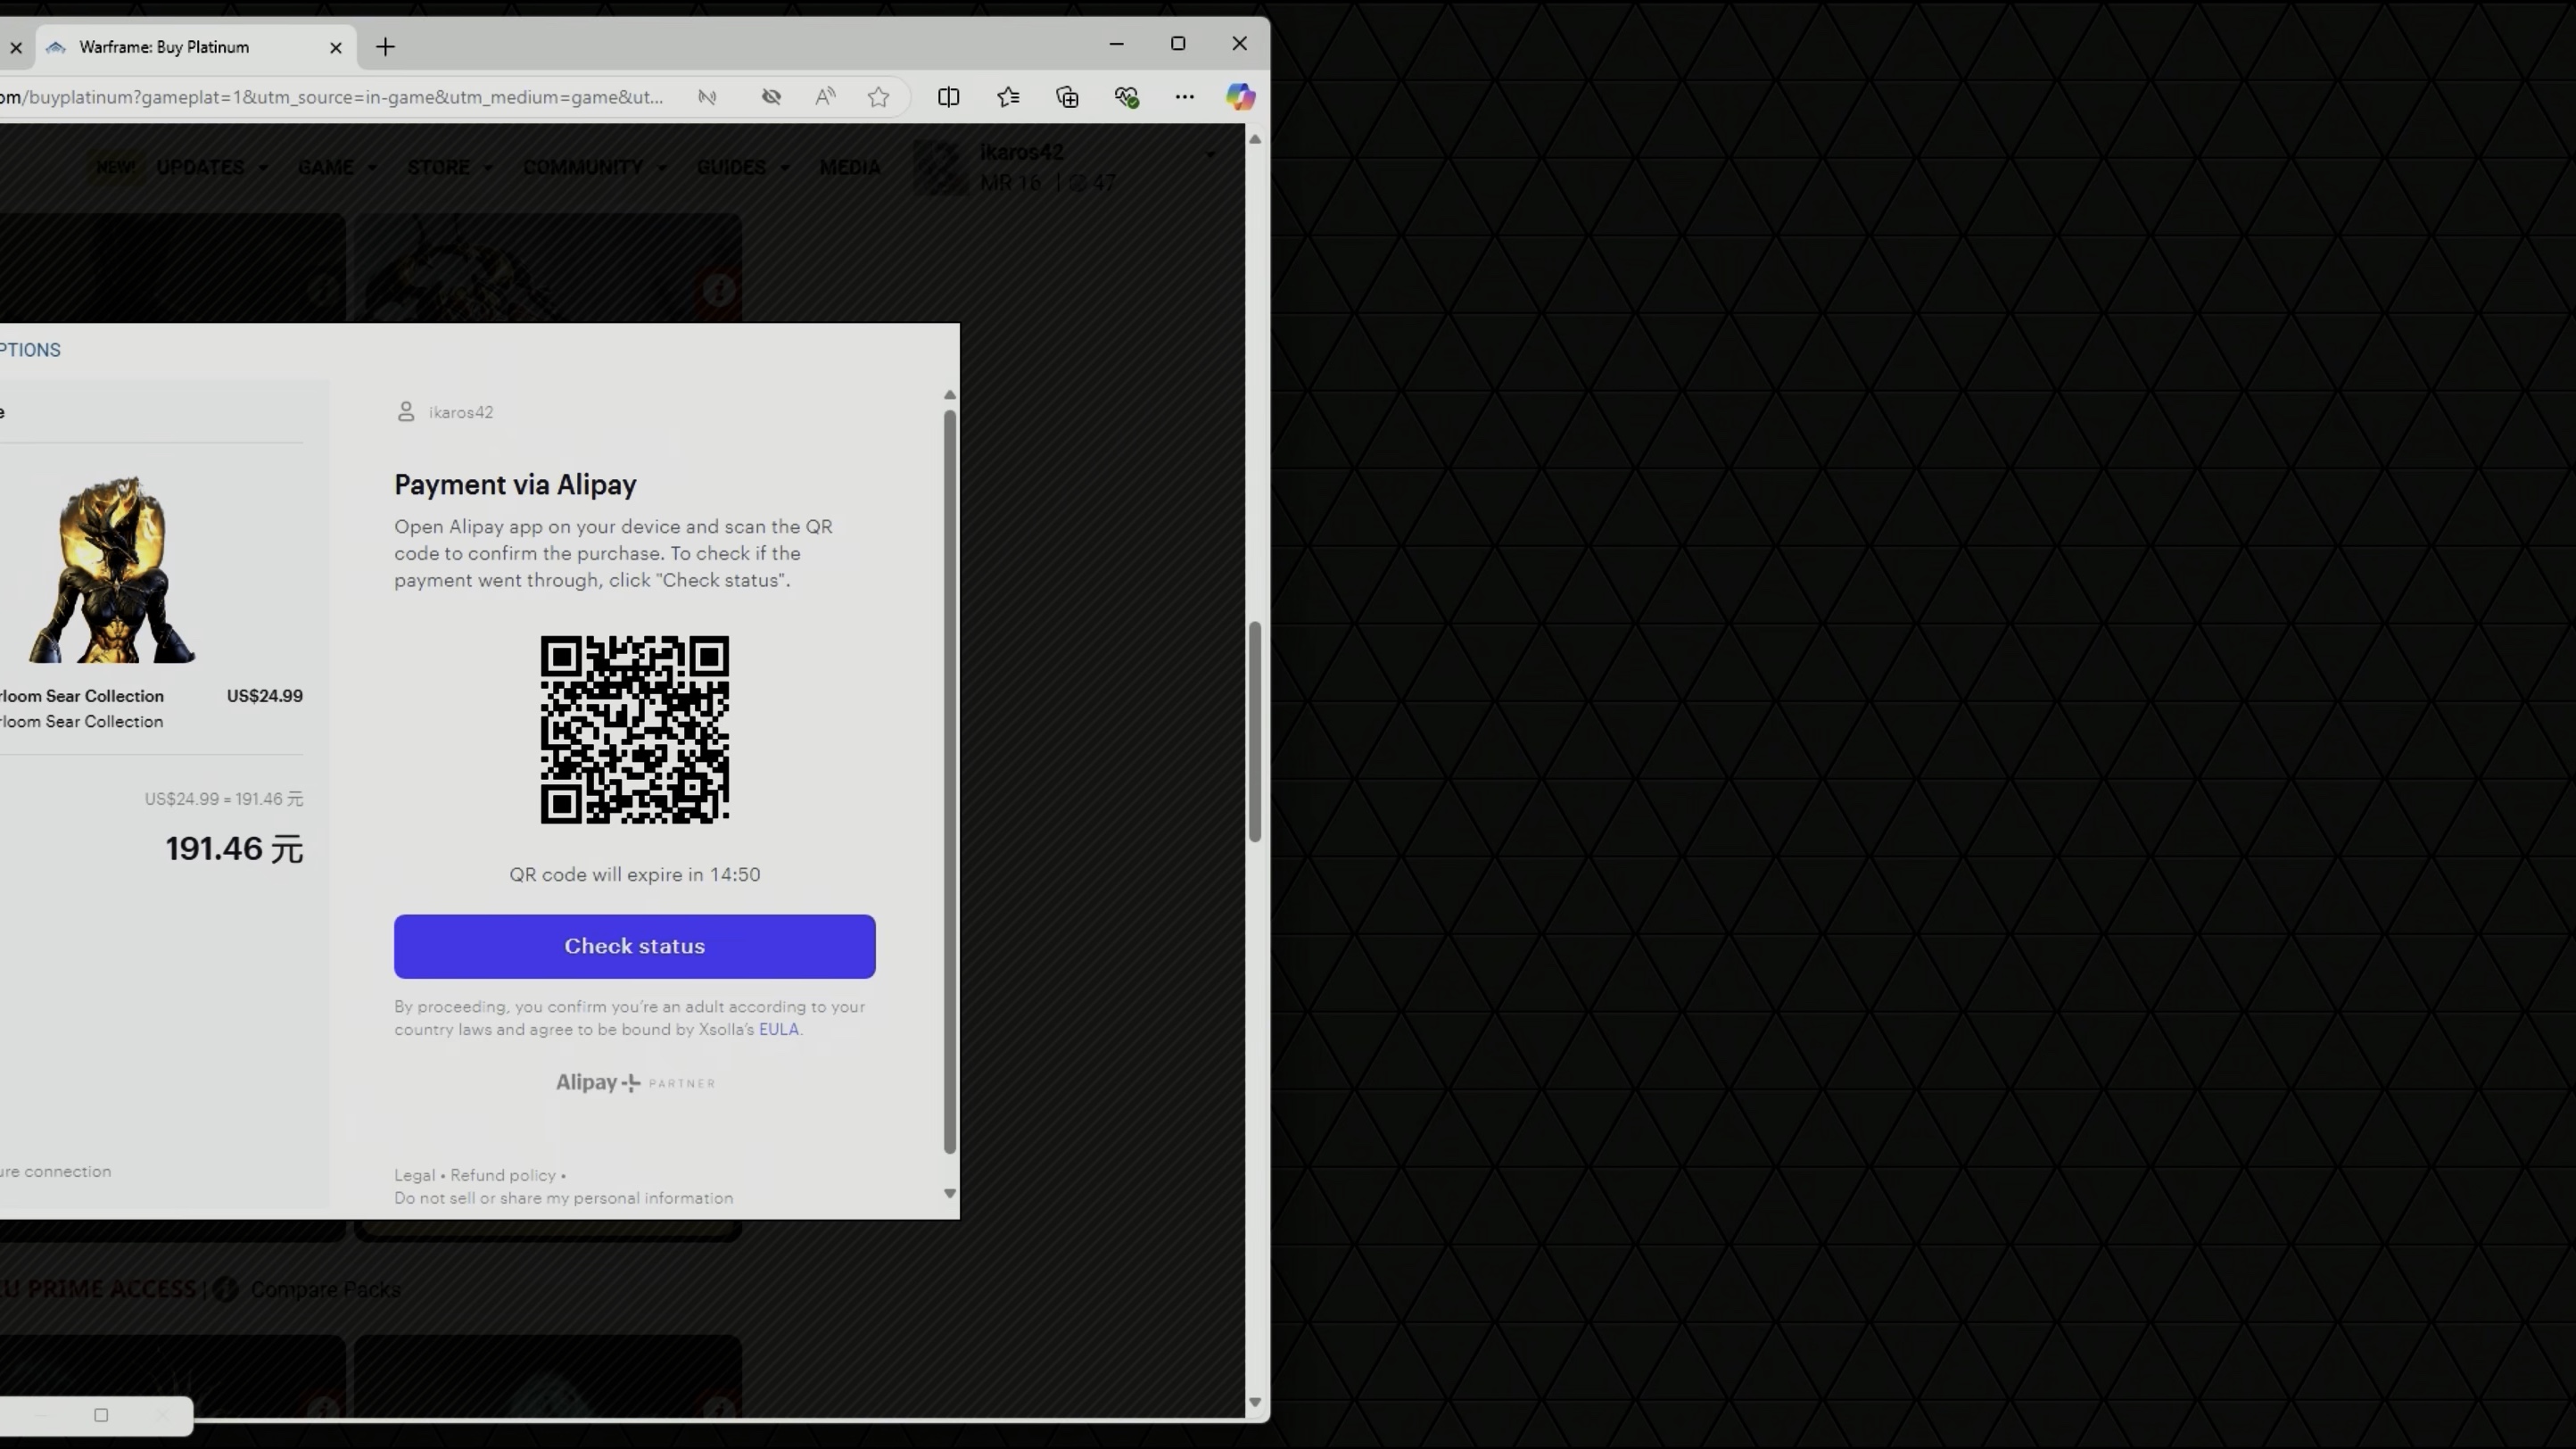Screen dimensions: 2576x1449
Task: Click the payment dialog scrollbar up arrow
Action: click(949, 395)
